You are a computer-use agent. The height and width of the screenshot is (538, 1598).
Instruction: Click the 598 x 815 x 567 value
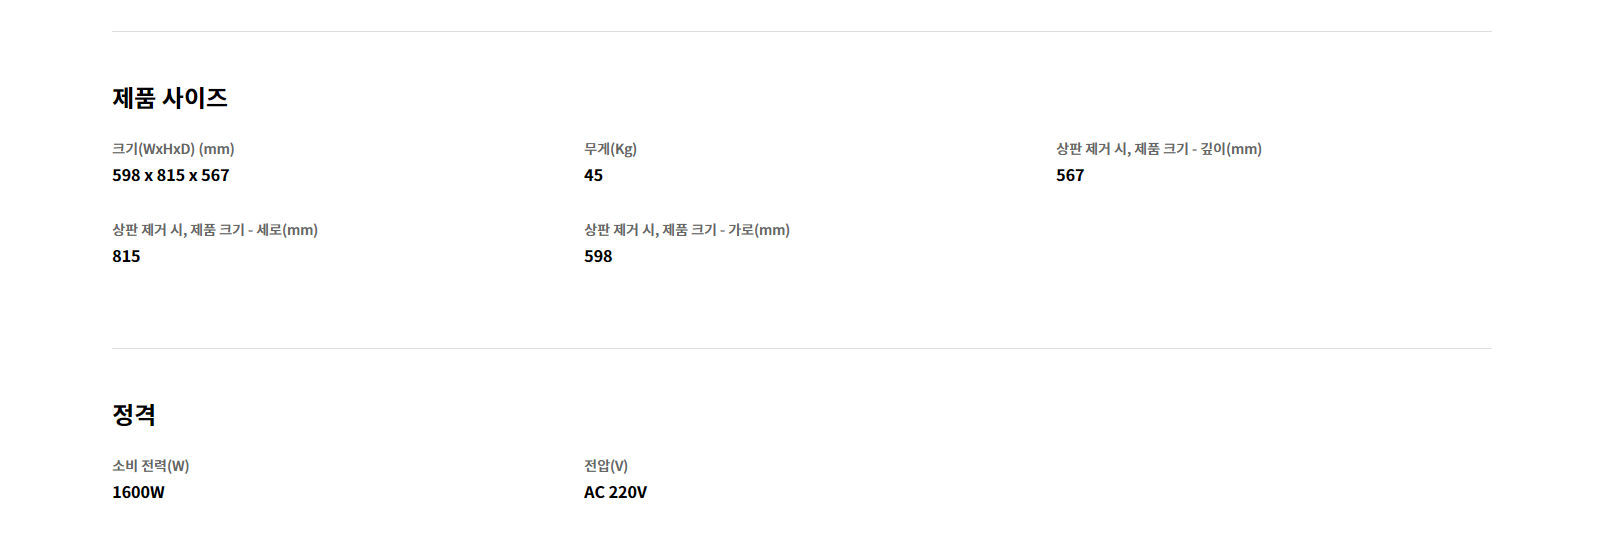pyautogui.click(x=171, y=175)
